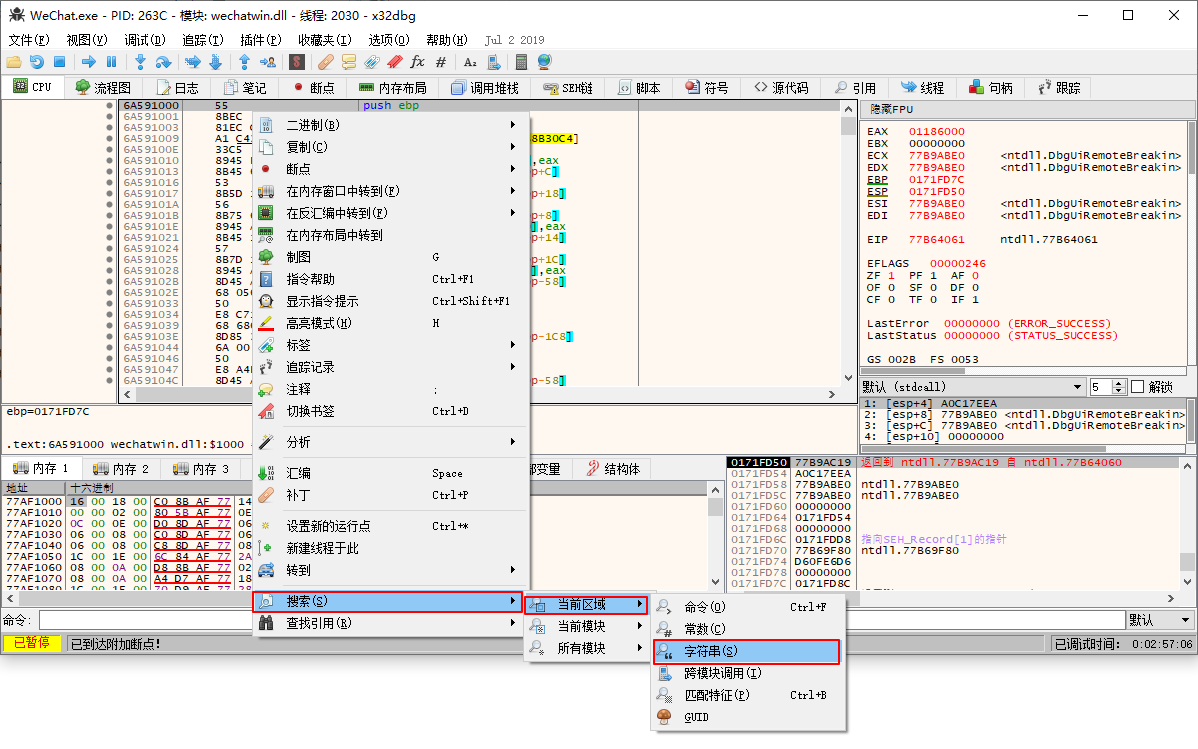Click the run arrow toolbar icon
This screenshot has height=749, width=1198.
[89, 62]
